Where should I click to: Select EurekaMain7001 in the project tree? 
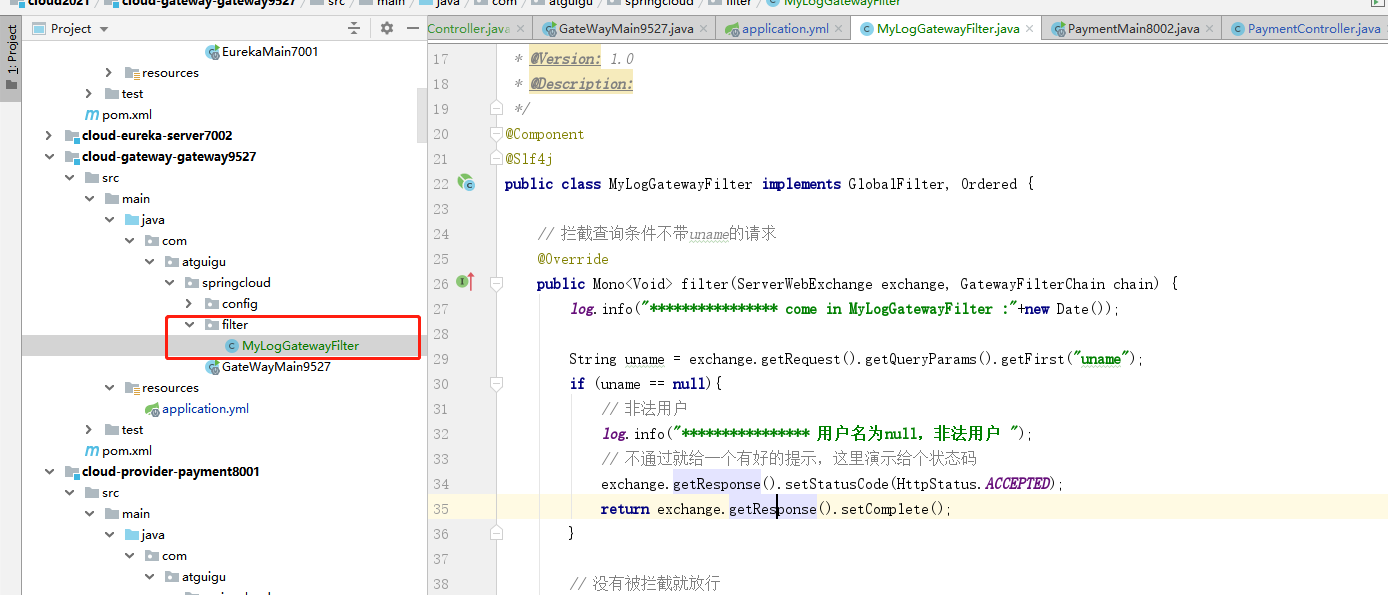270,52
